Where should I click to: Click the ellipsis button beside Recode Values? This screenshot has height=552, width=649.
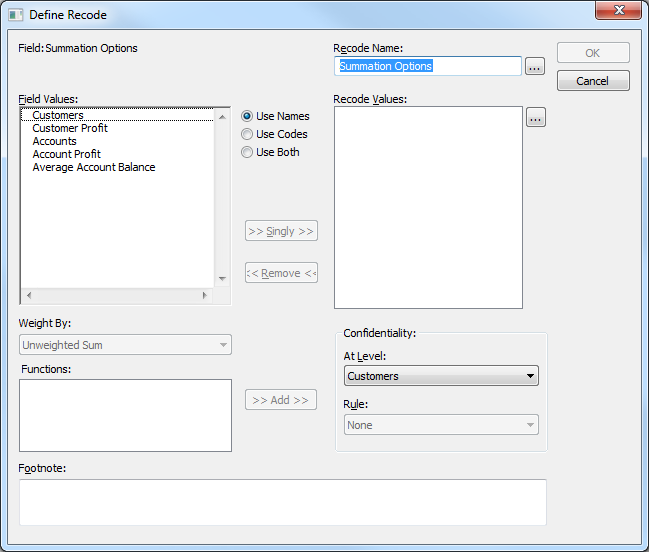pyautogui.click(x=535, y=118)
